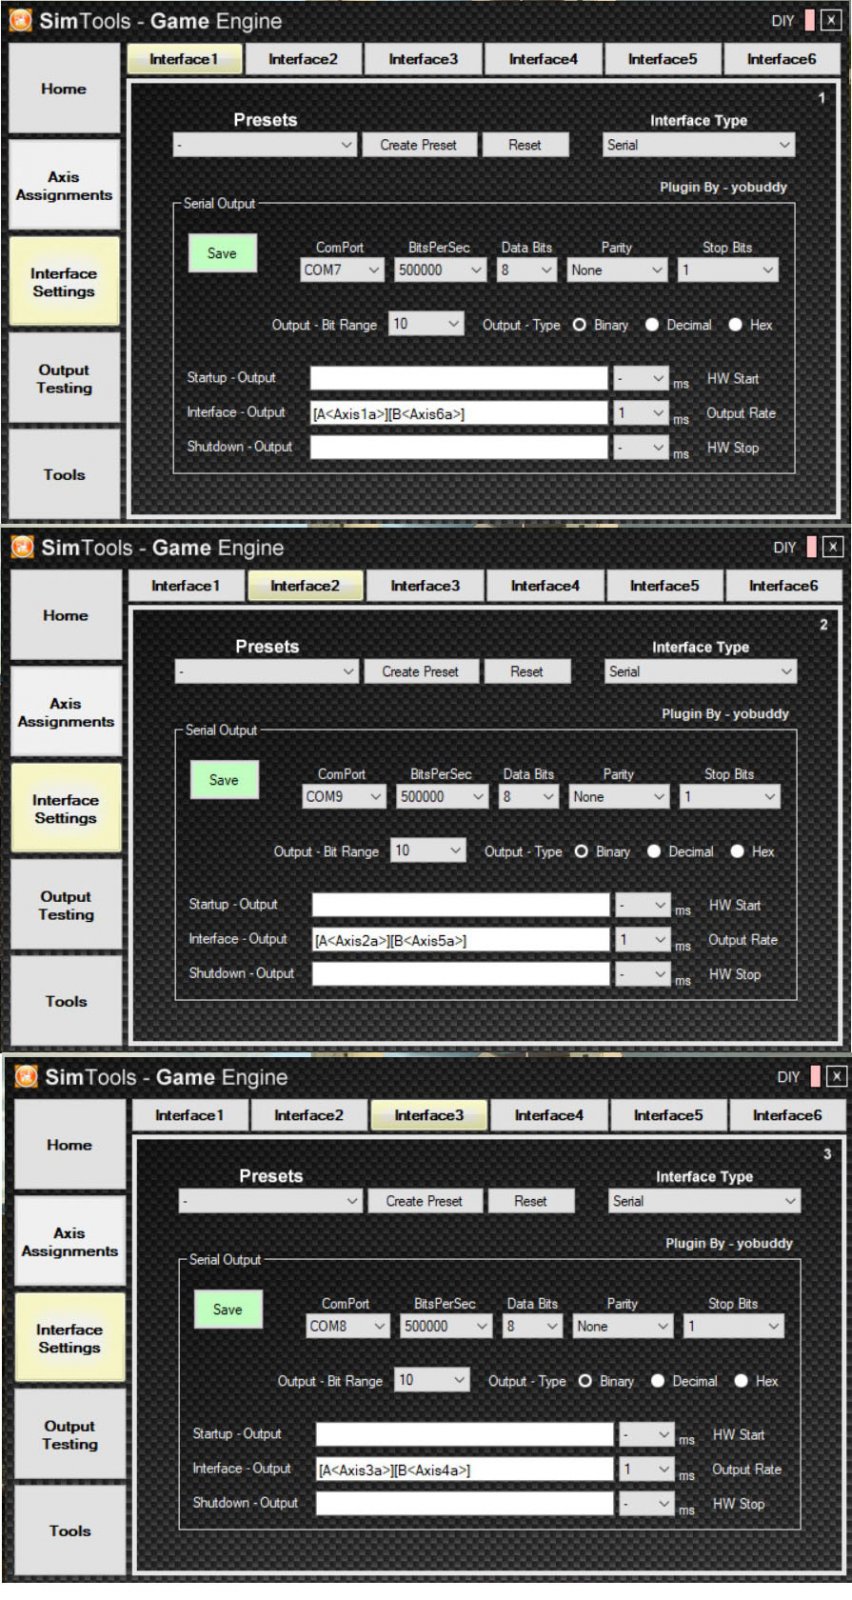
Task: Expand the Presets dropdown in the COM7 window
Action: tap(265, 145)
